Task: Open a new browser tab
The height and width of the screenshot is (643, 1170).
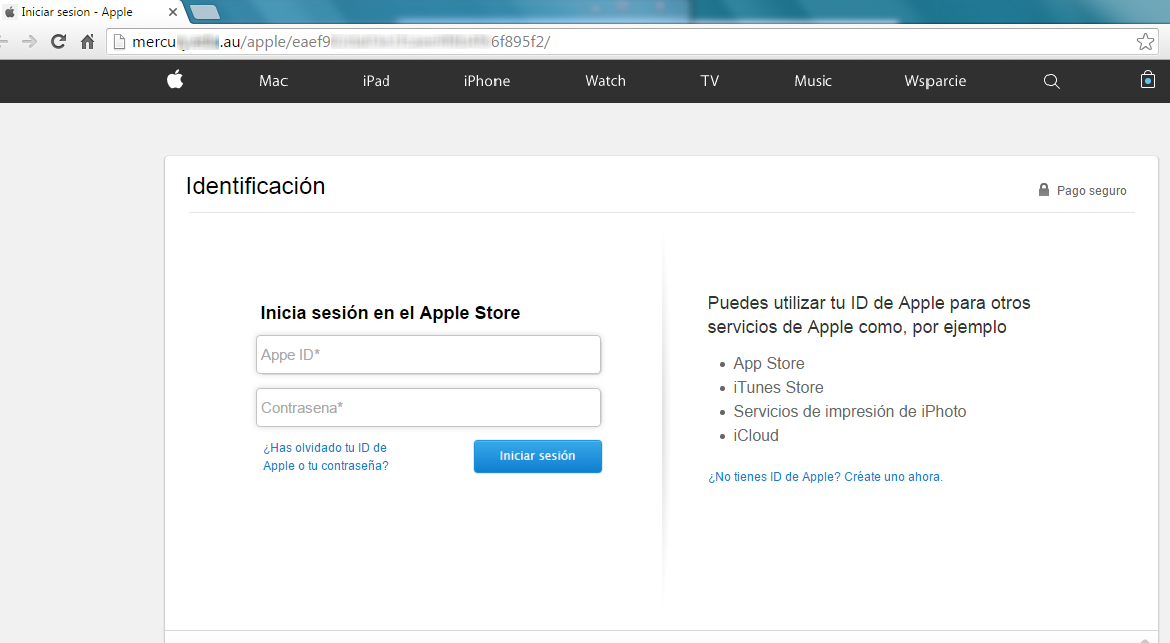Action: tap(204, 12)
